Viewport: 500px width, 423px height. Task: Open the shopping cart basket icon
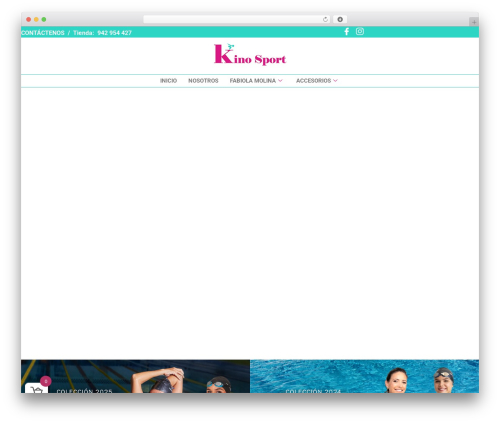click(36, 388)
